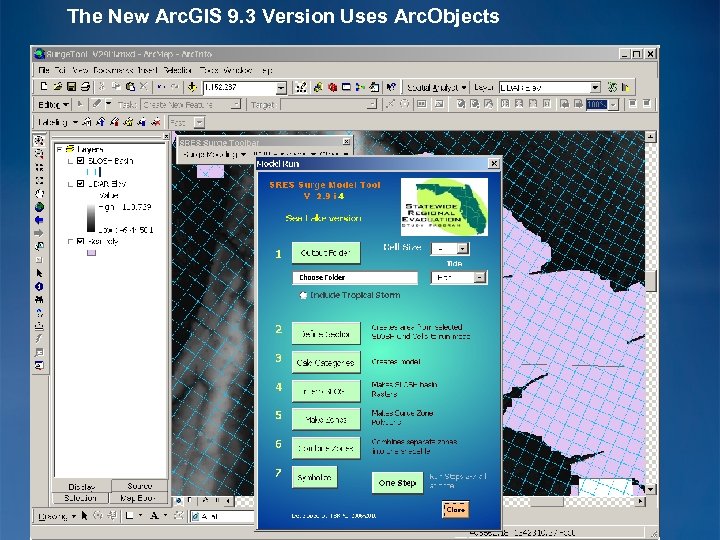Viewport: 720px width, 540px height.
Task: Select the Zoom Out tool
Action: (x=39, y=154)
